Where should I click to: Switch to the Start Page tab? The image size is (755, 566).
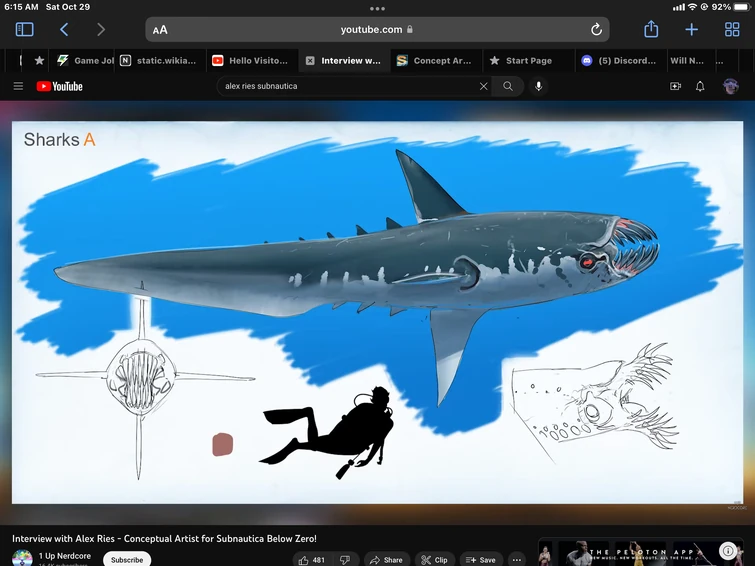point(528,61)
